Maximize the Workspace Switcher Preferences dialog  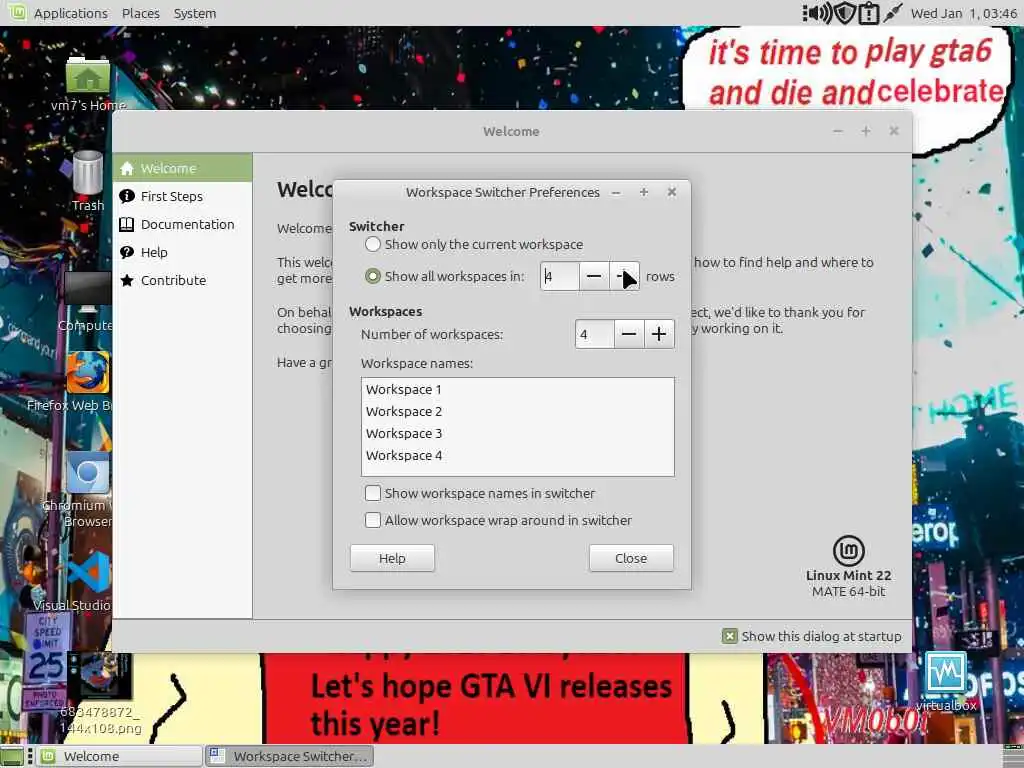pos(644,192)
